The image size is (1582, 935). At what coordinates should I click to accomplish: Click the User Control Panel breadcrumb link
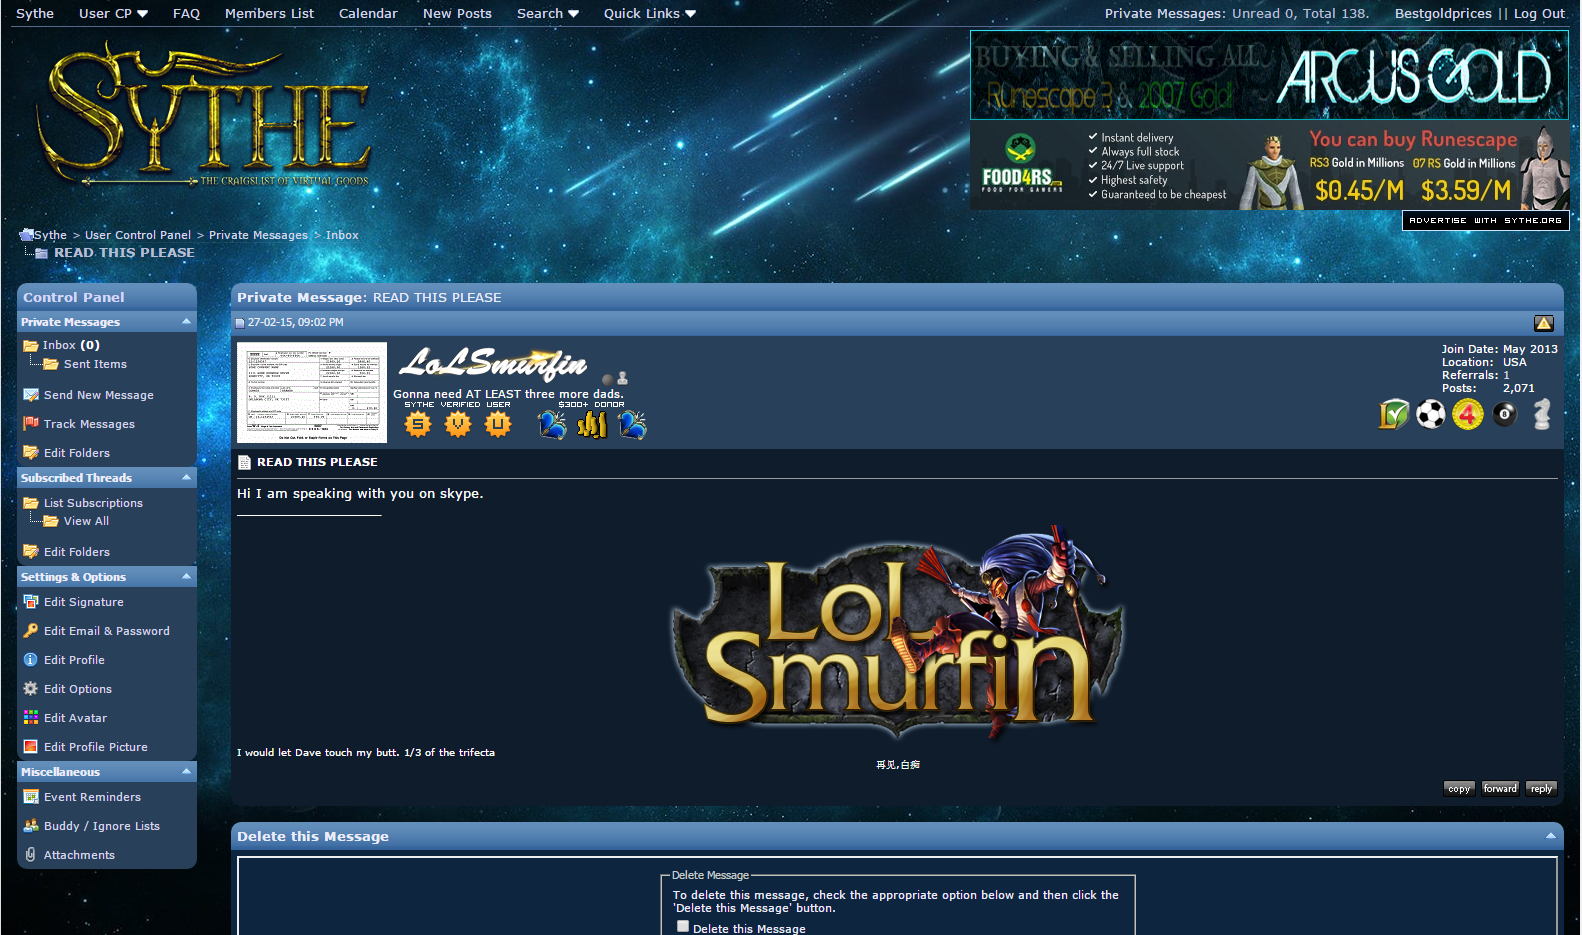[x=138, y=235]
